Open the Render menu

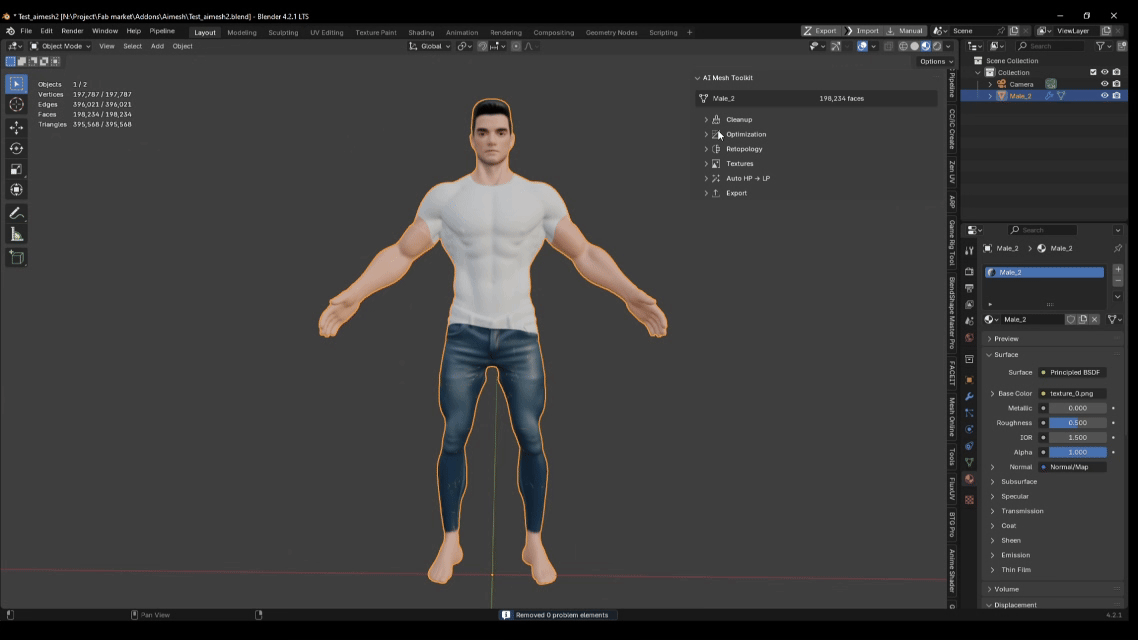pyautogui.click(x=72, y=31)
